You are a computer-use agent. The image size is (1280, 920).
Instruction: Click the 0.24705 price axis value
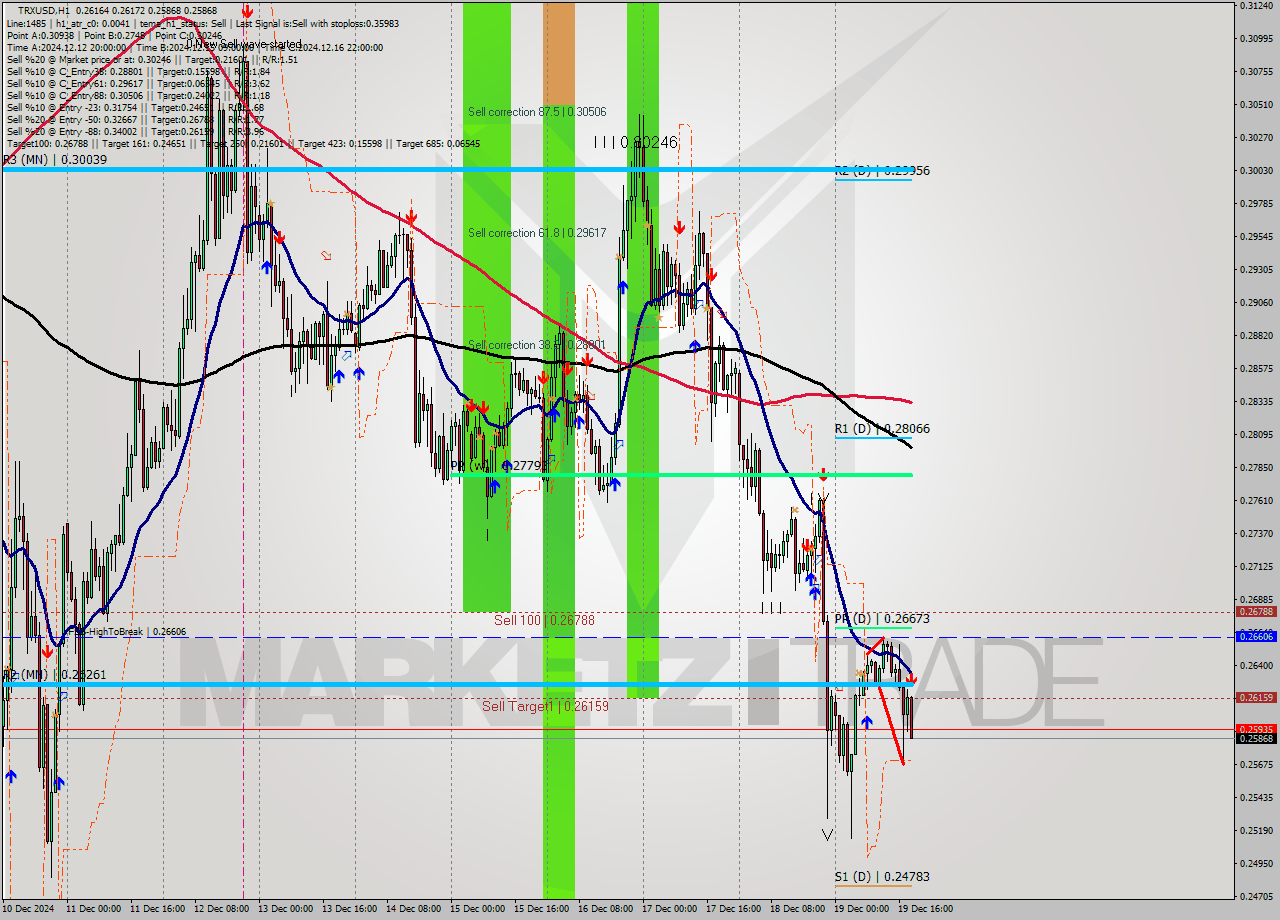[x=1256, y=897]
